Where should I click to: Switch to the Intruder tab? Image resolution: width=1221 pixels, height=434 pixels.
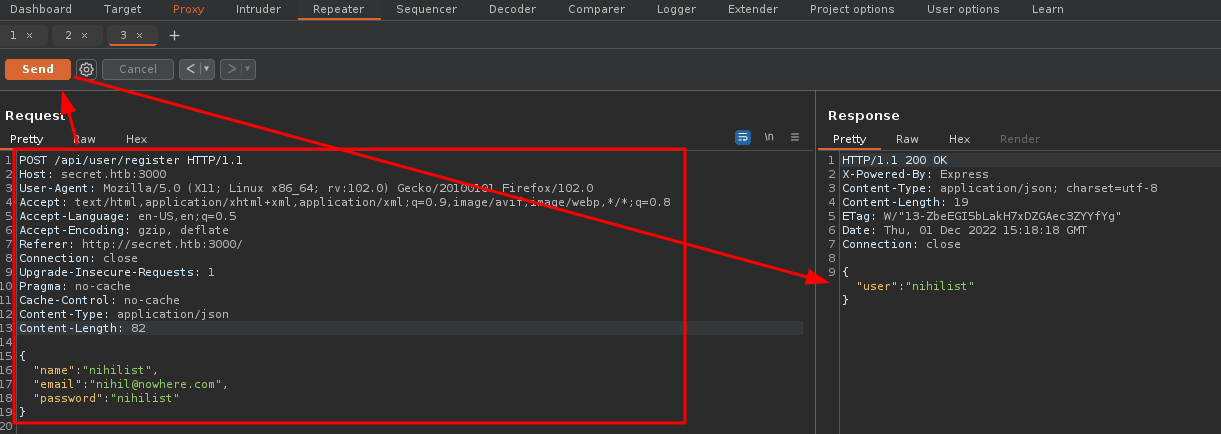pos(258,9)
